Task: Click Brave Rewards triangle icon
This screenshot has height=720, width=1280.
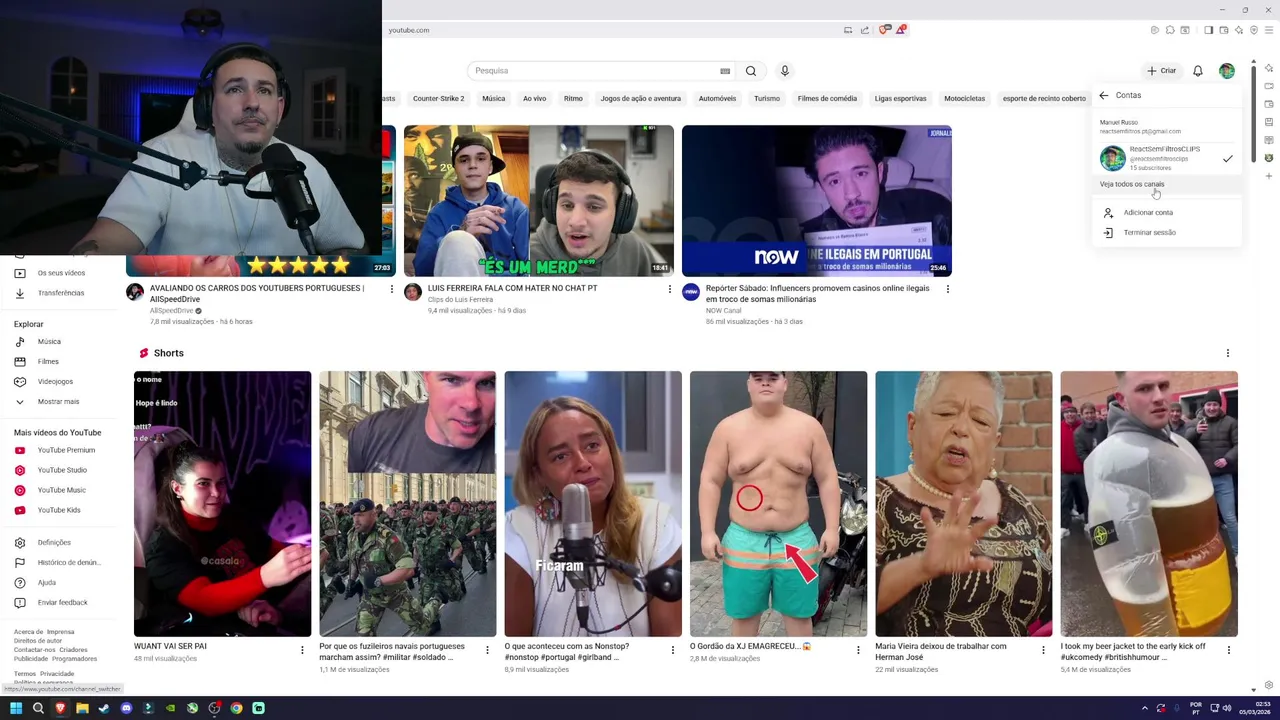Action: coord(900,30)
